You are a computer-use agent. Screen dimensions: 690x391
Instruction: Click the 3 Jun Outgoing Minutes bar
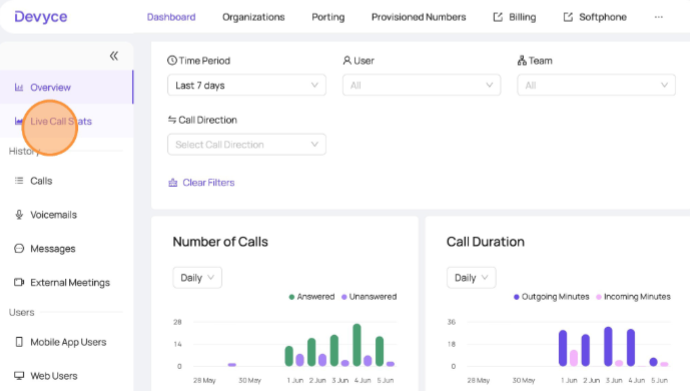coord(608,347)
